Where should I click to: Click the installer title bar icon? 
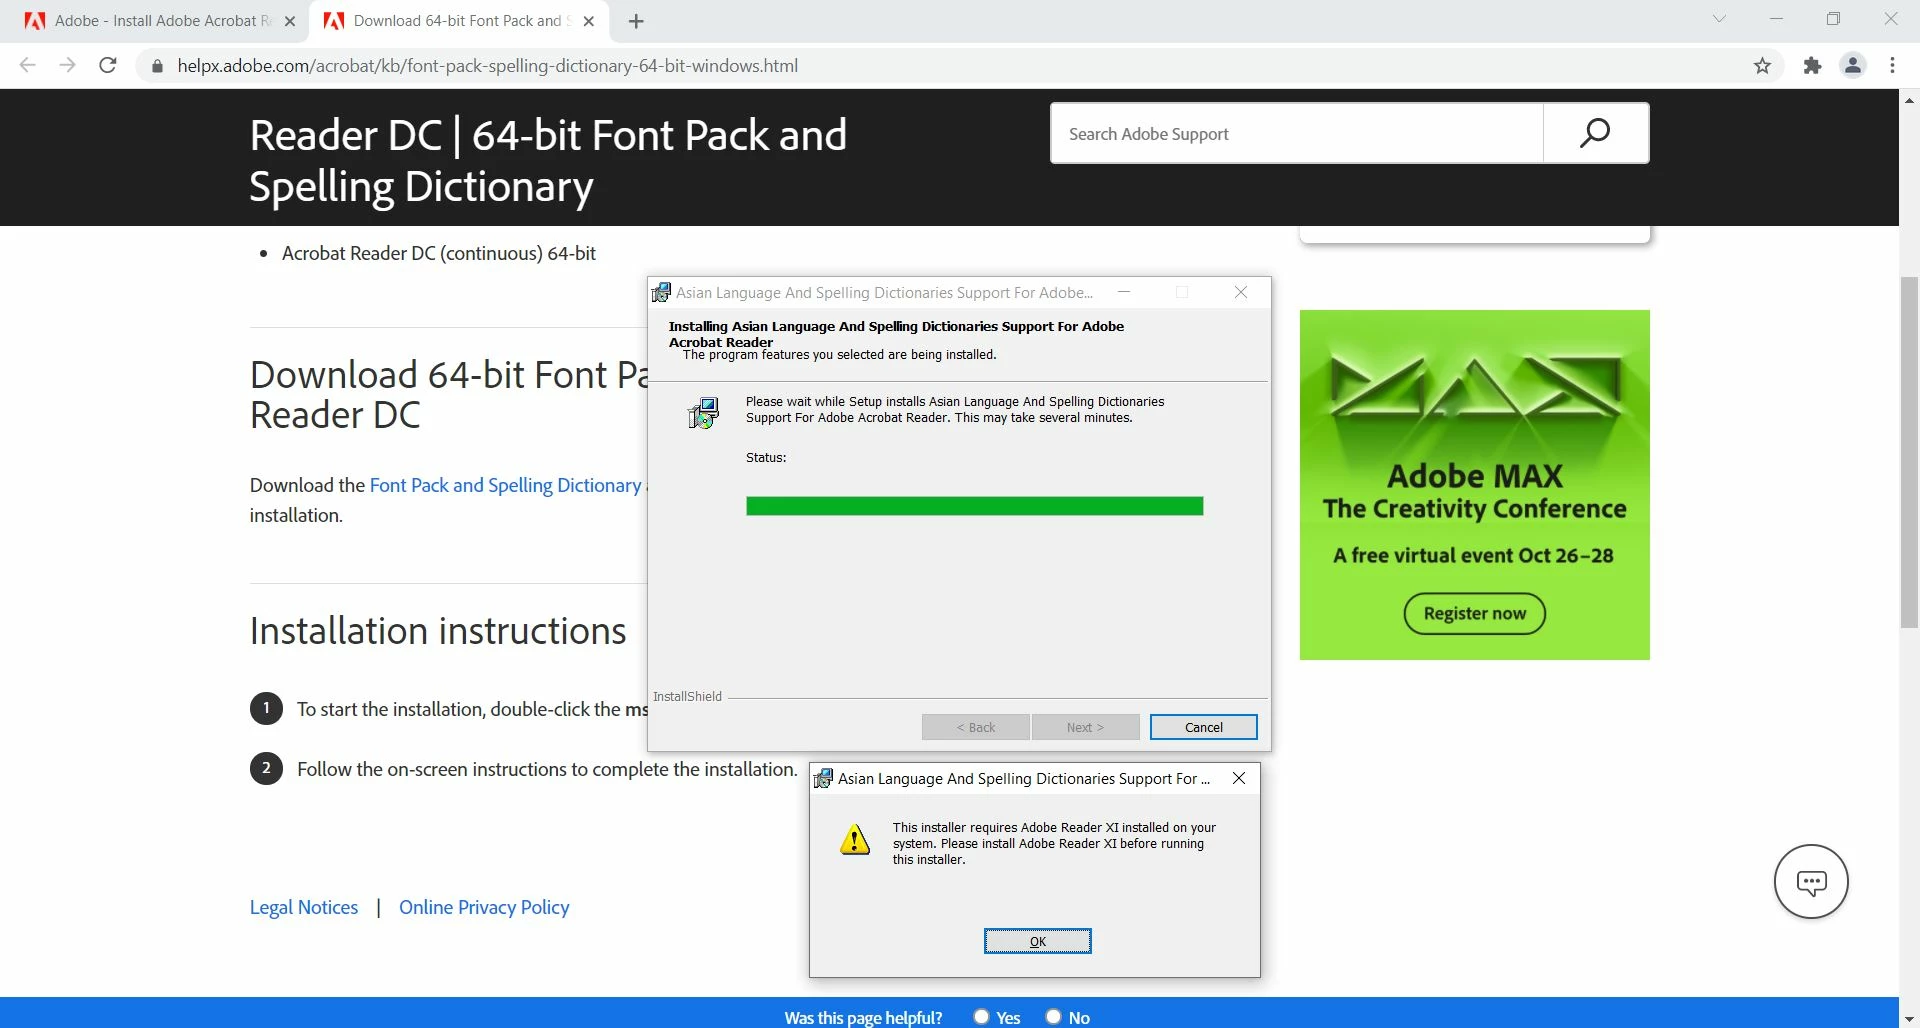coord(661,292)
